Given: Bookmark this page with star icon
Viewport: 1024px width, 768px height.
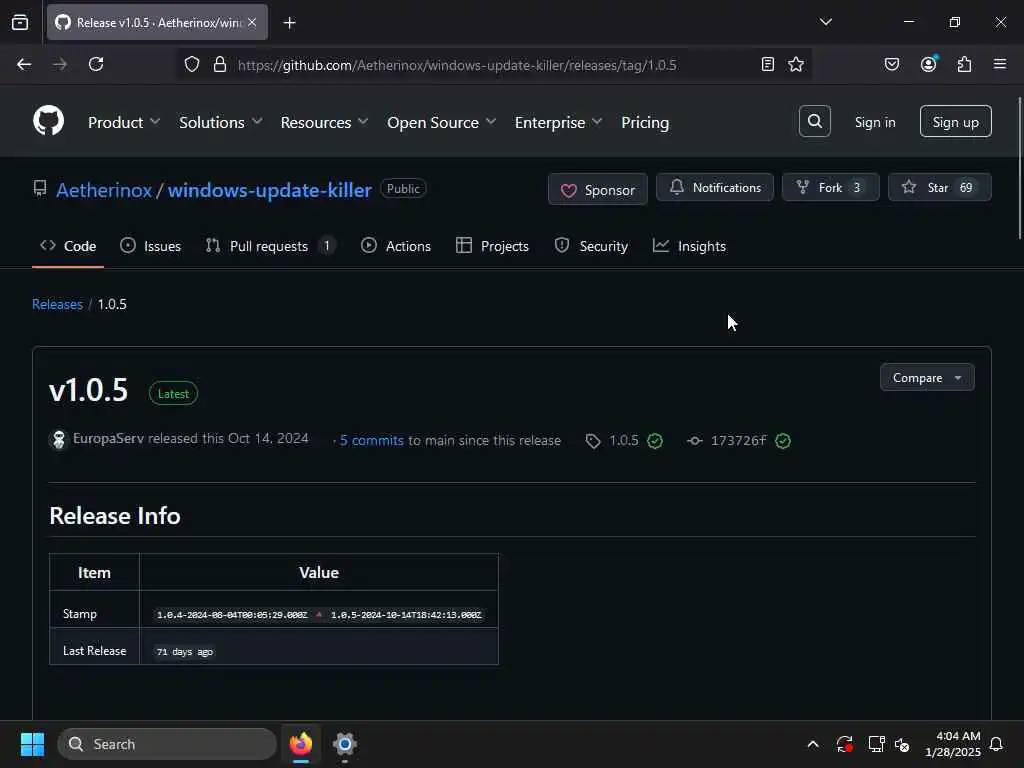Looking at the screenshot, I should [796, 64].
